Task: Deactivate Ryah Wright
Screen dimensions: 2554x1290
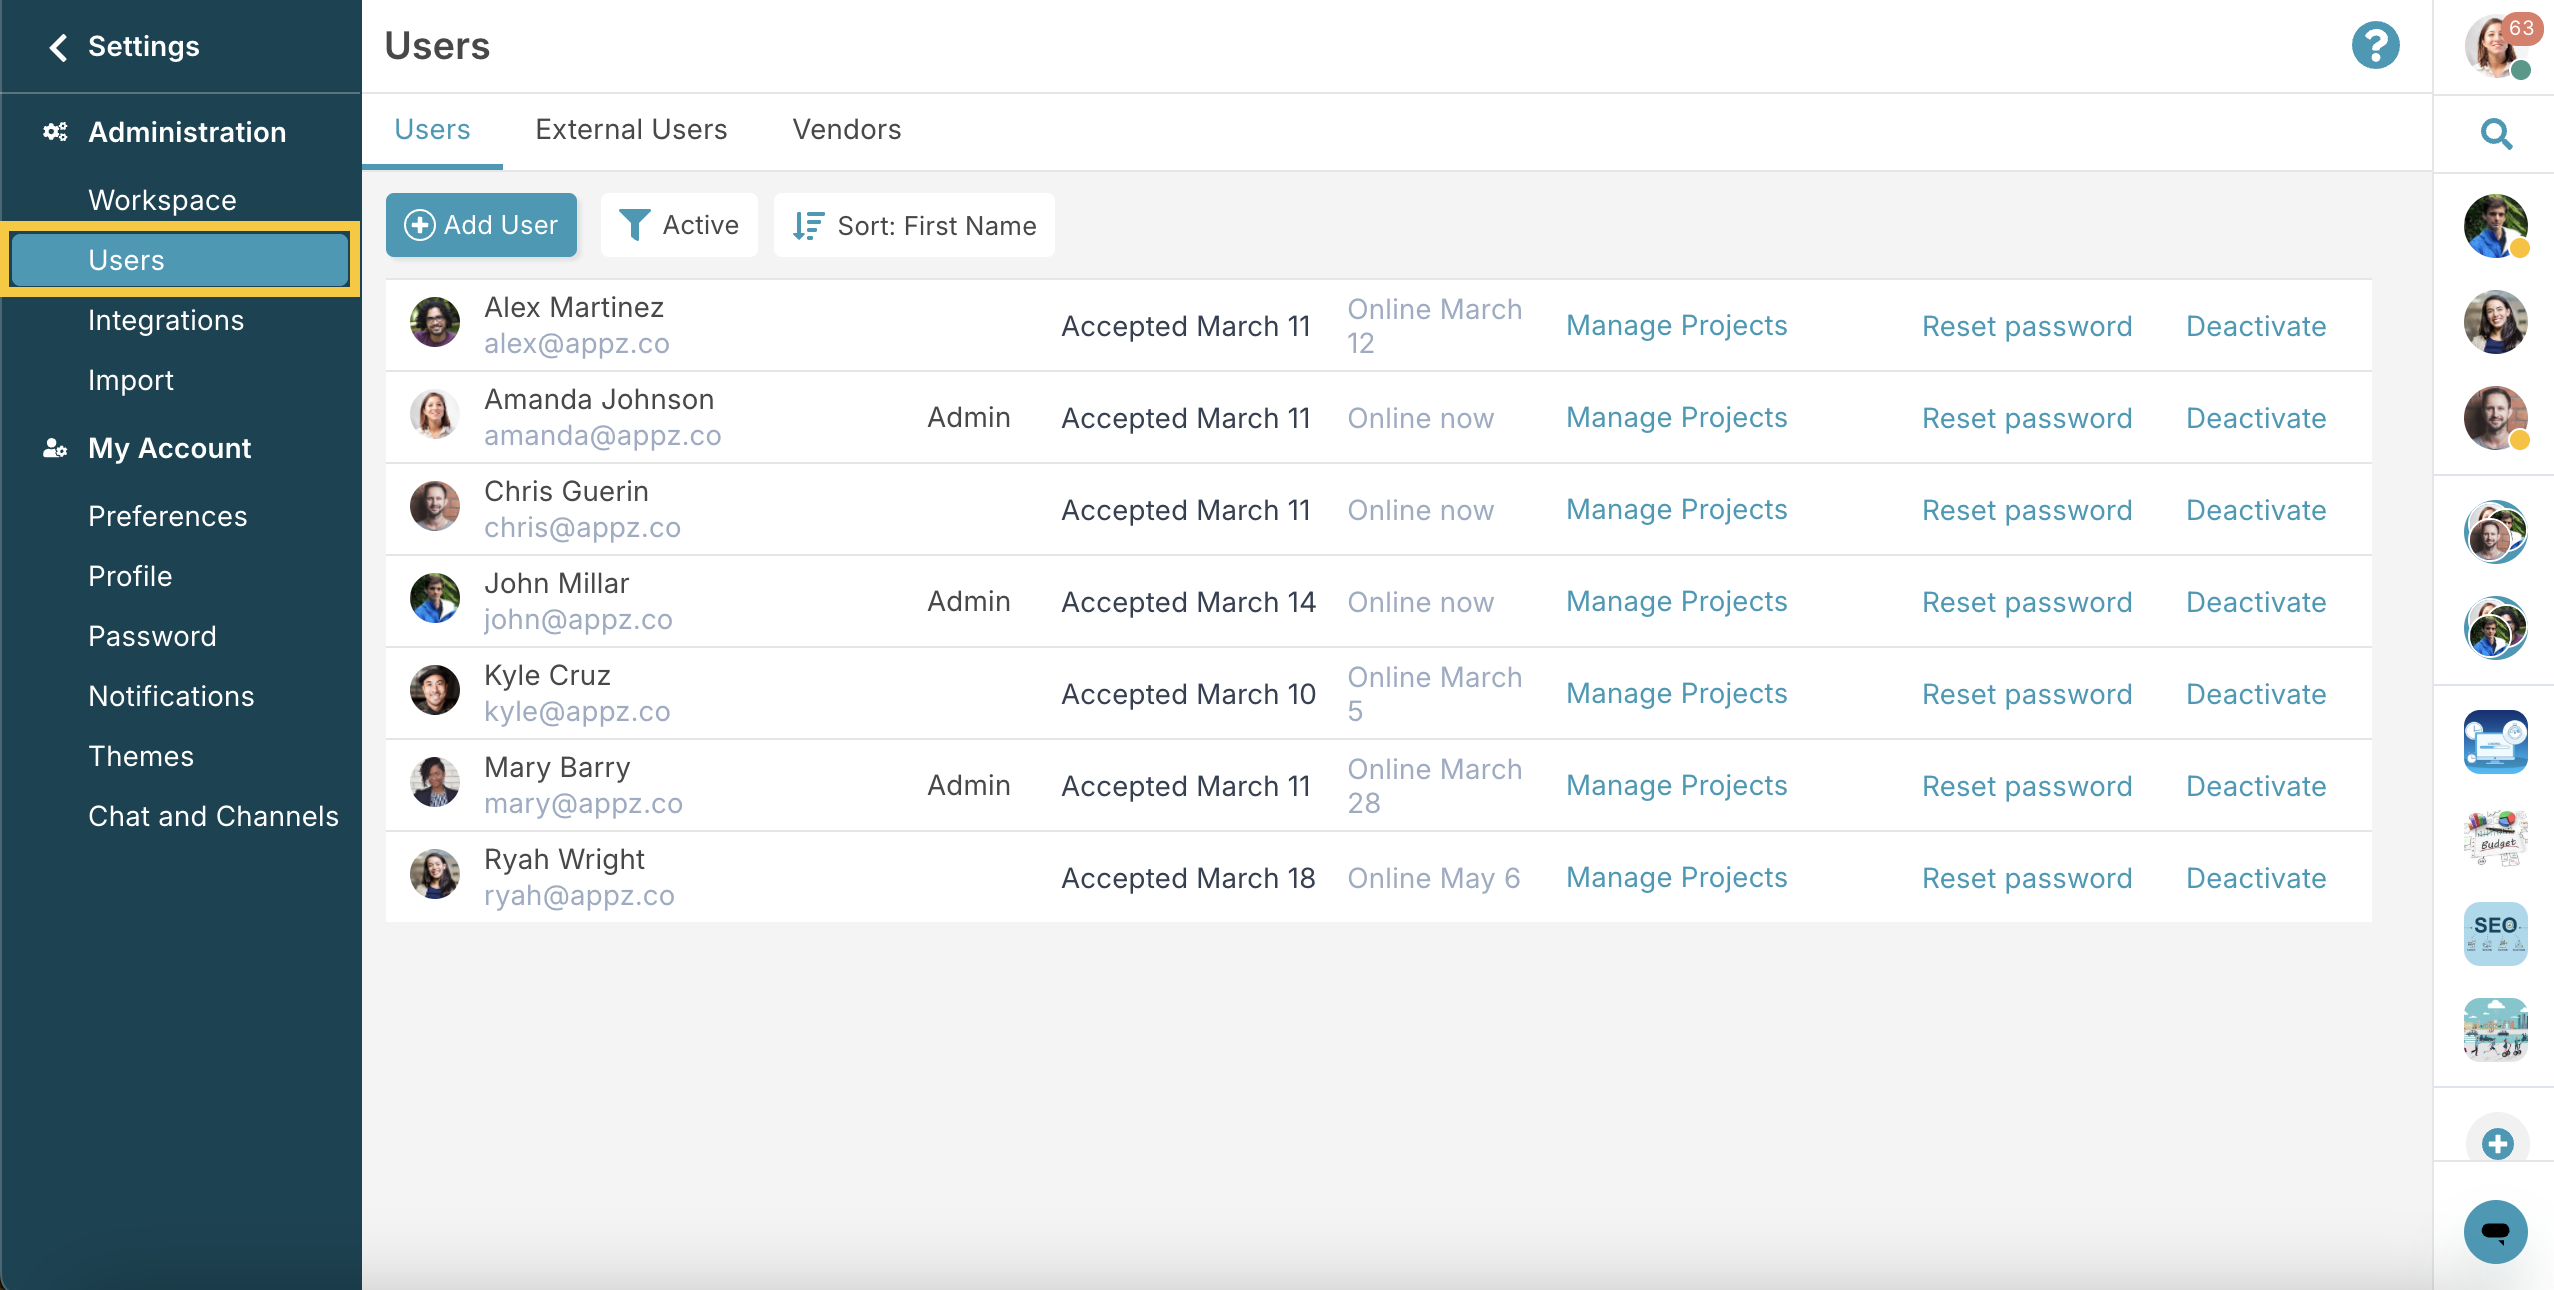Action: (x=2256, y=878)
